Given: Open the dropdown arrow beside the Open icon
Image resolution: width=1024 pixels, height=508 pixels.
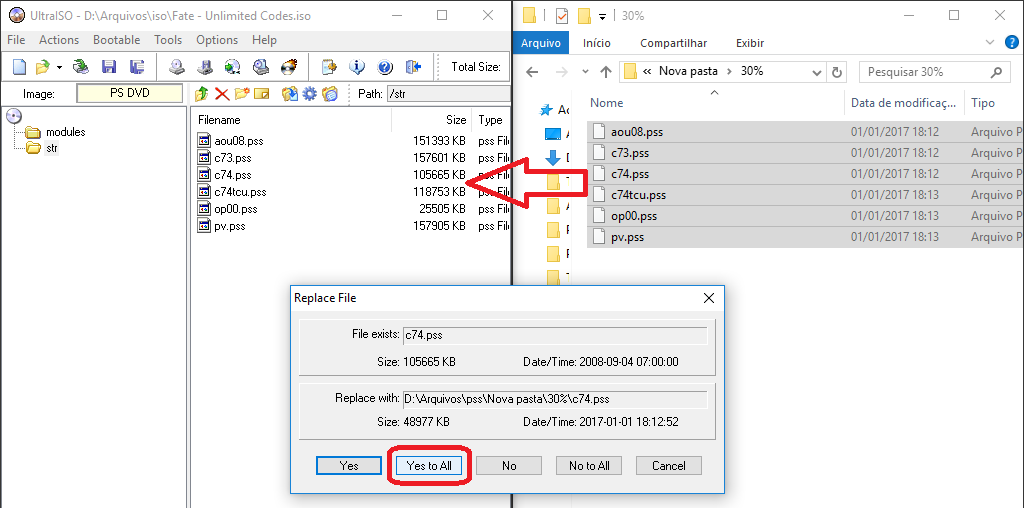Looking at the screenshot, I should click(x=59, y=68).
